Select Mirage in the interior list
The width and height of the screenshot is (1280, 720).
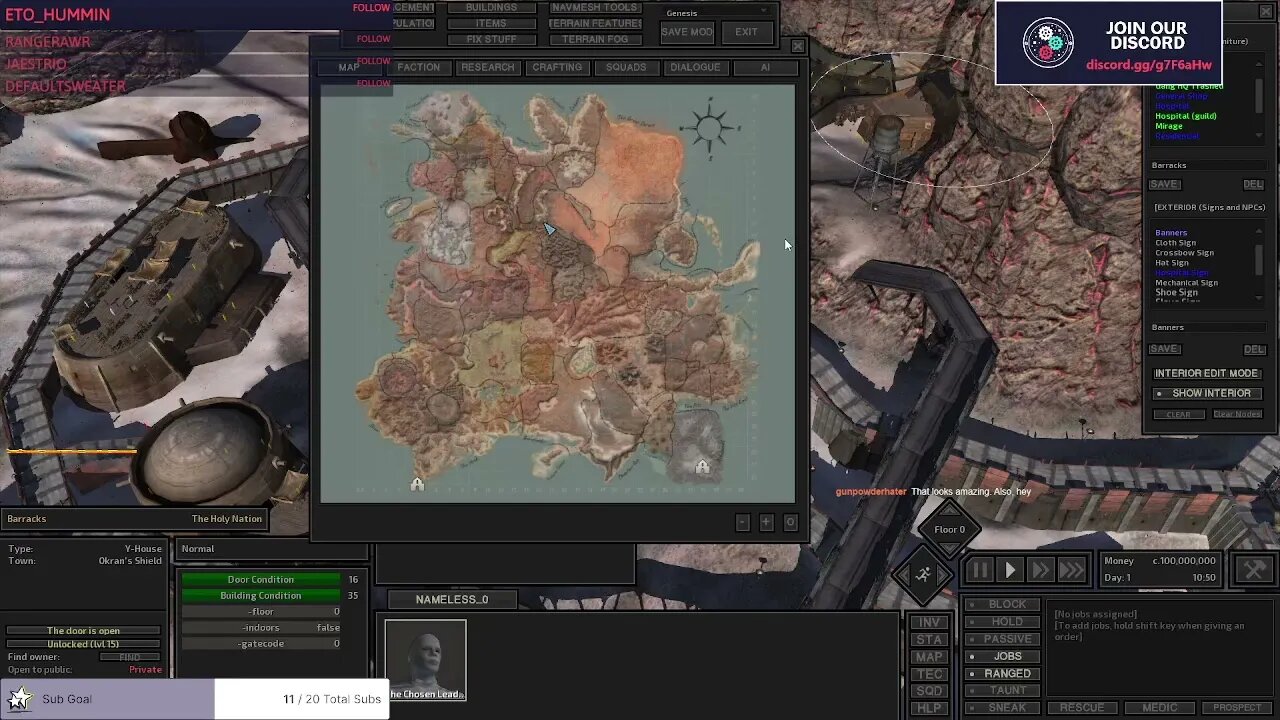[x=1169, y=126]
